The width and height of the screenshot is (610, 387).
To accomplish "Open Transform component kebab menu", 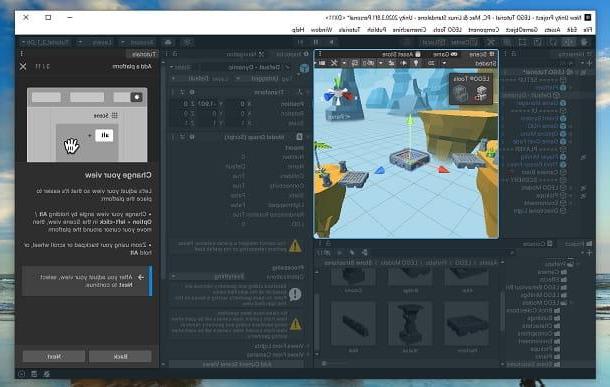I will point(173,92).
